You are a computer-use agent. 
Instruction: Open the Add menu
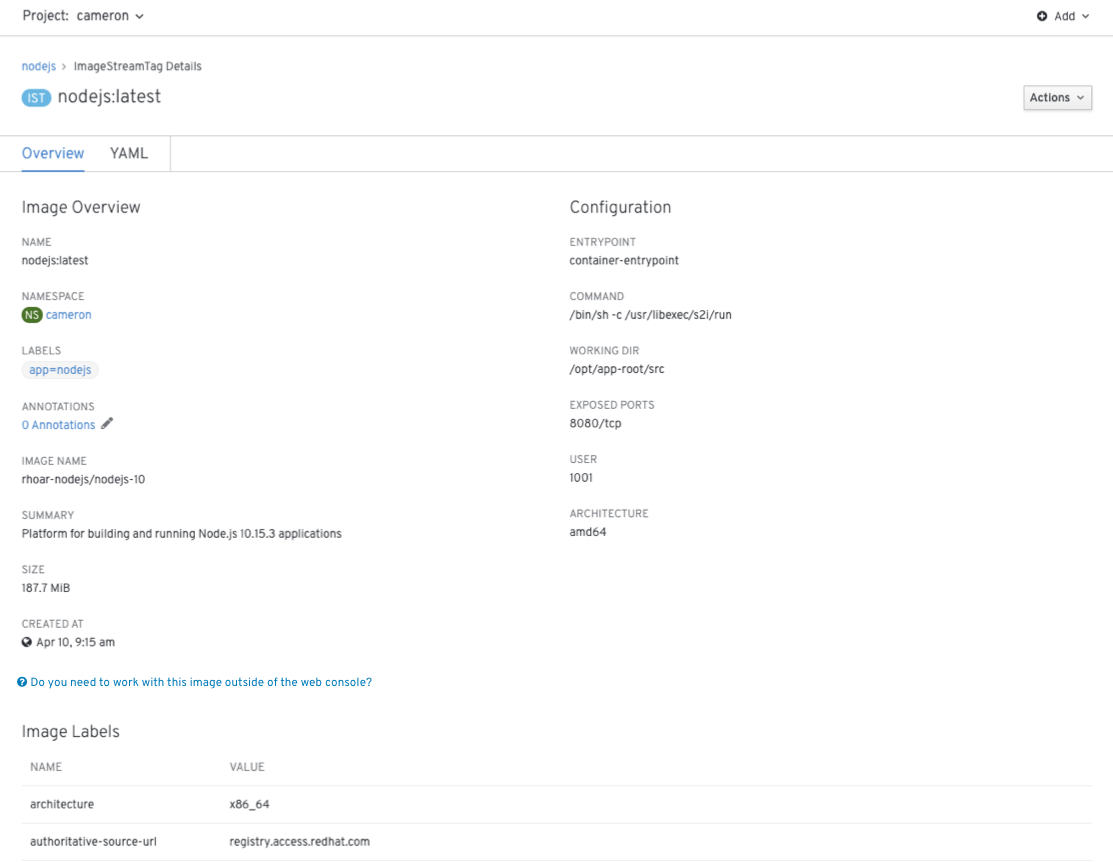click(1063, 16)
